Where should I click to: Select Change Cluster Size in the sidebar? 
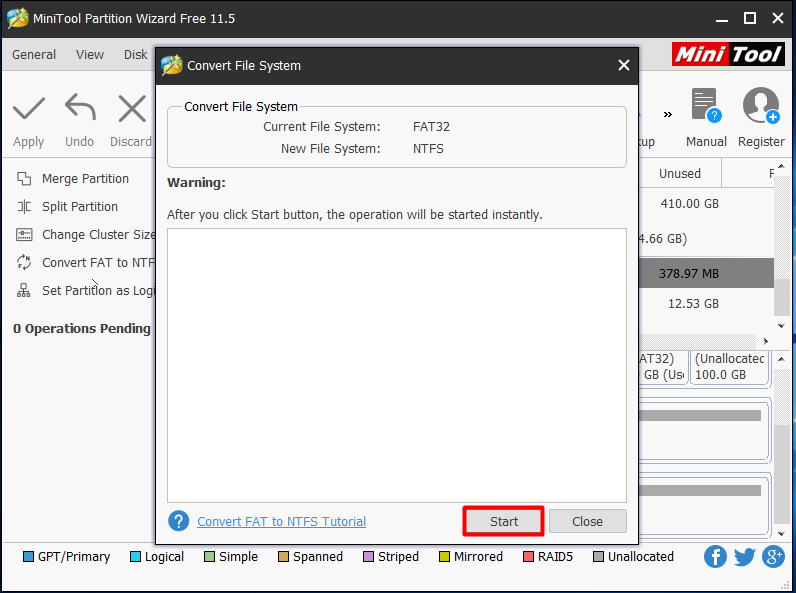[84, 235]
